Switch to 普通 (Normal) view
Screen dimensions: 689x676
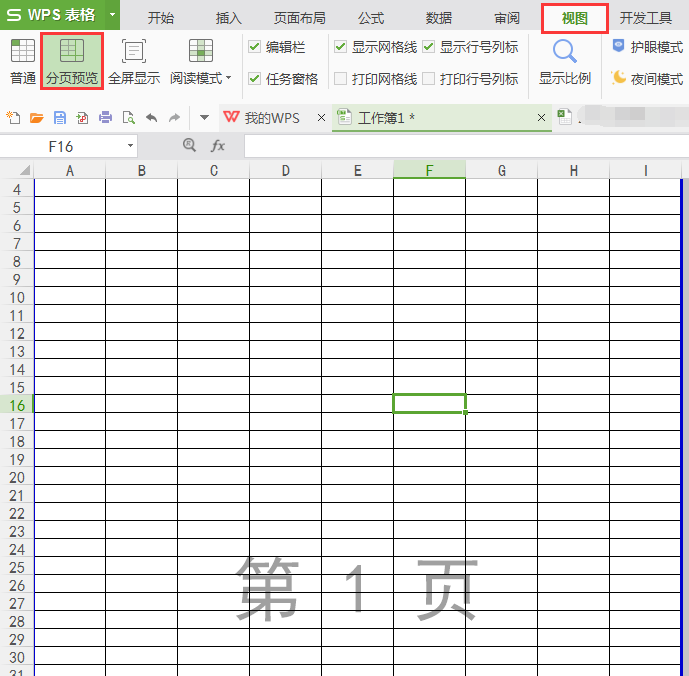tap(22, 61)
